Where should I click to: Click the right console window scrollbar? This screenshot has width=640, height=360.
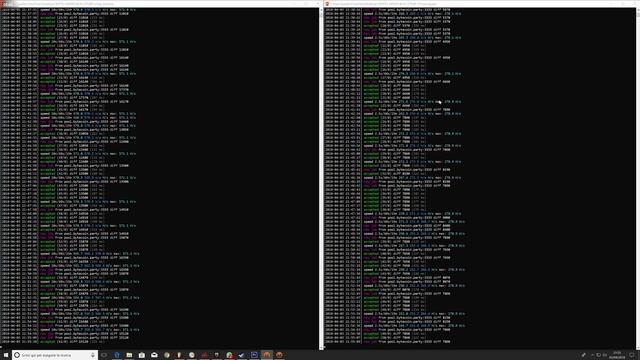[638, 178]
